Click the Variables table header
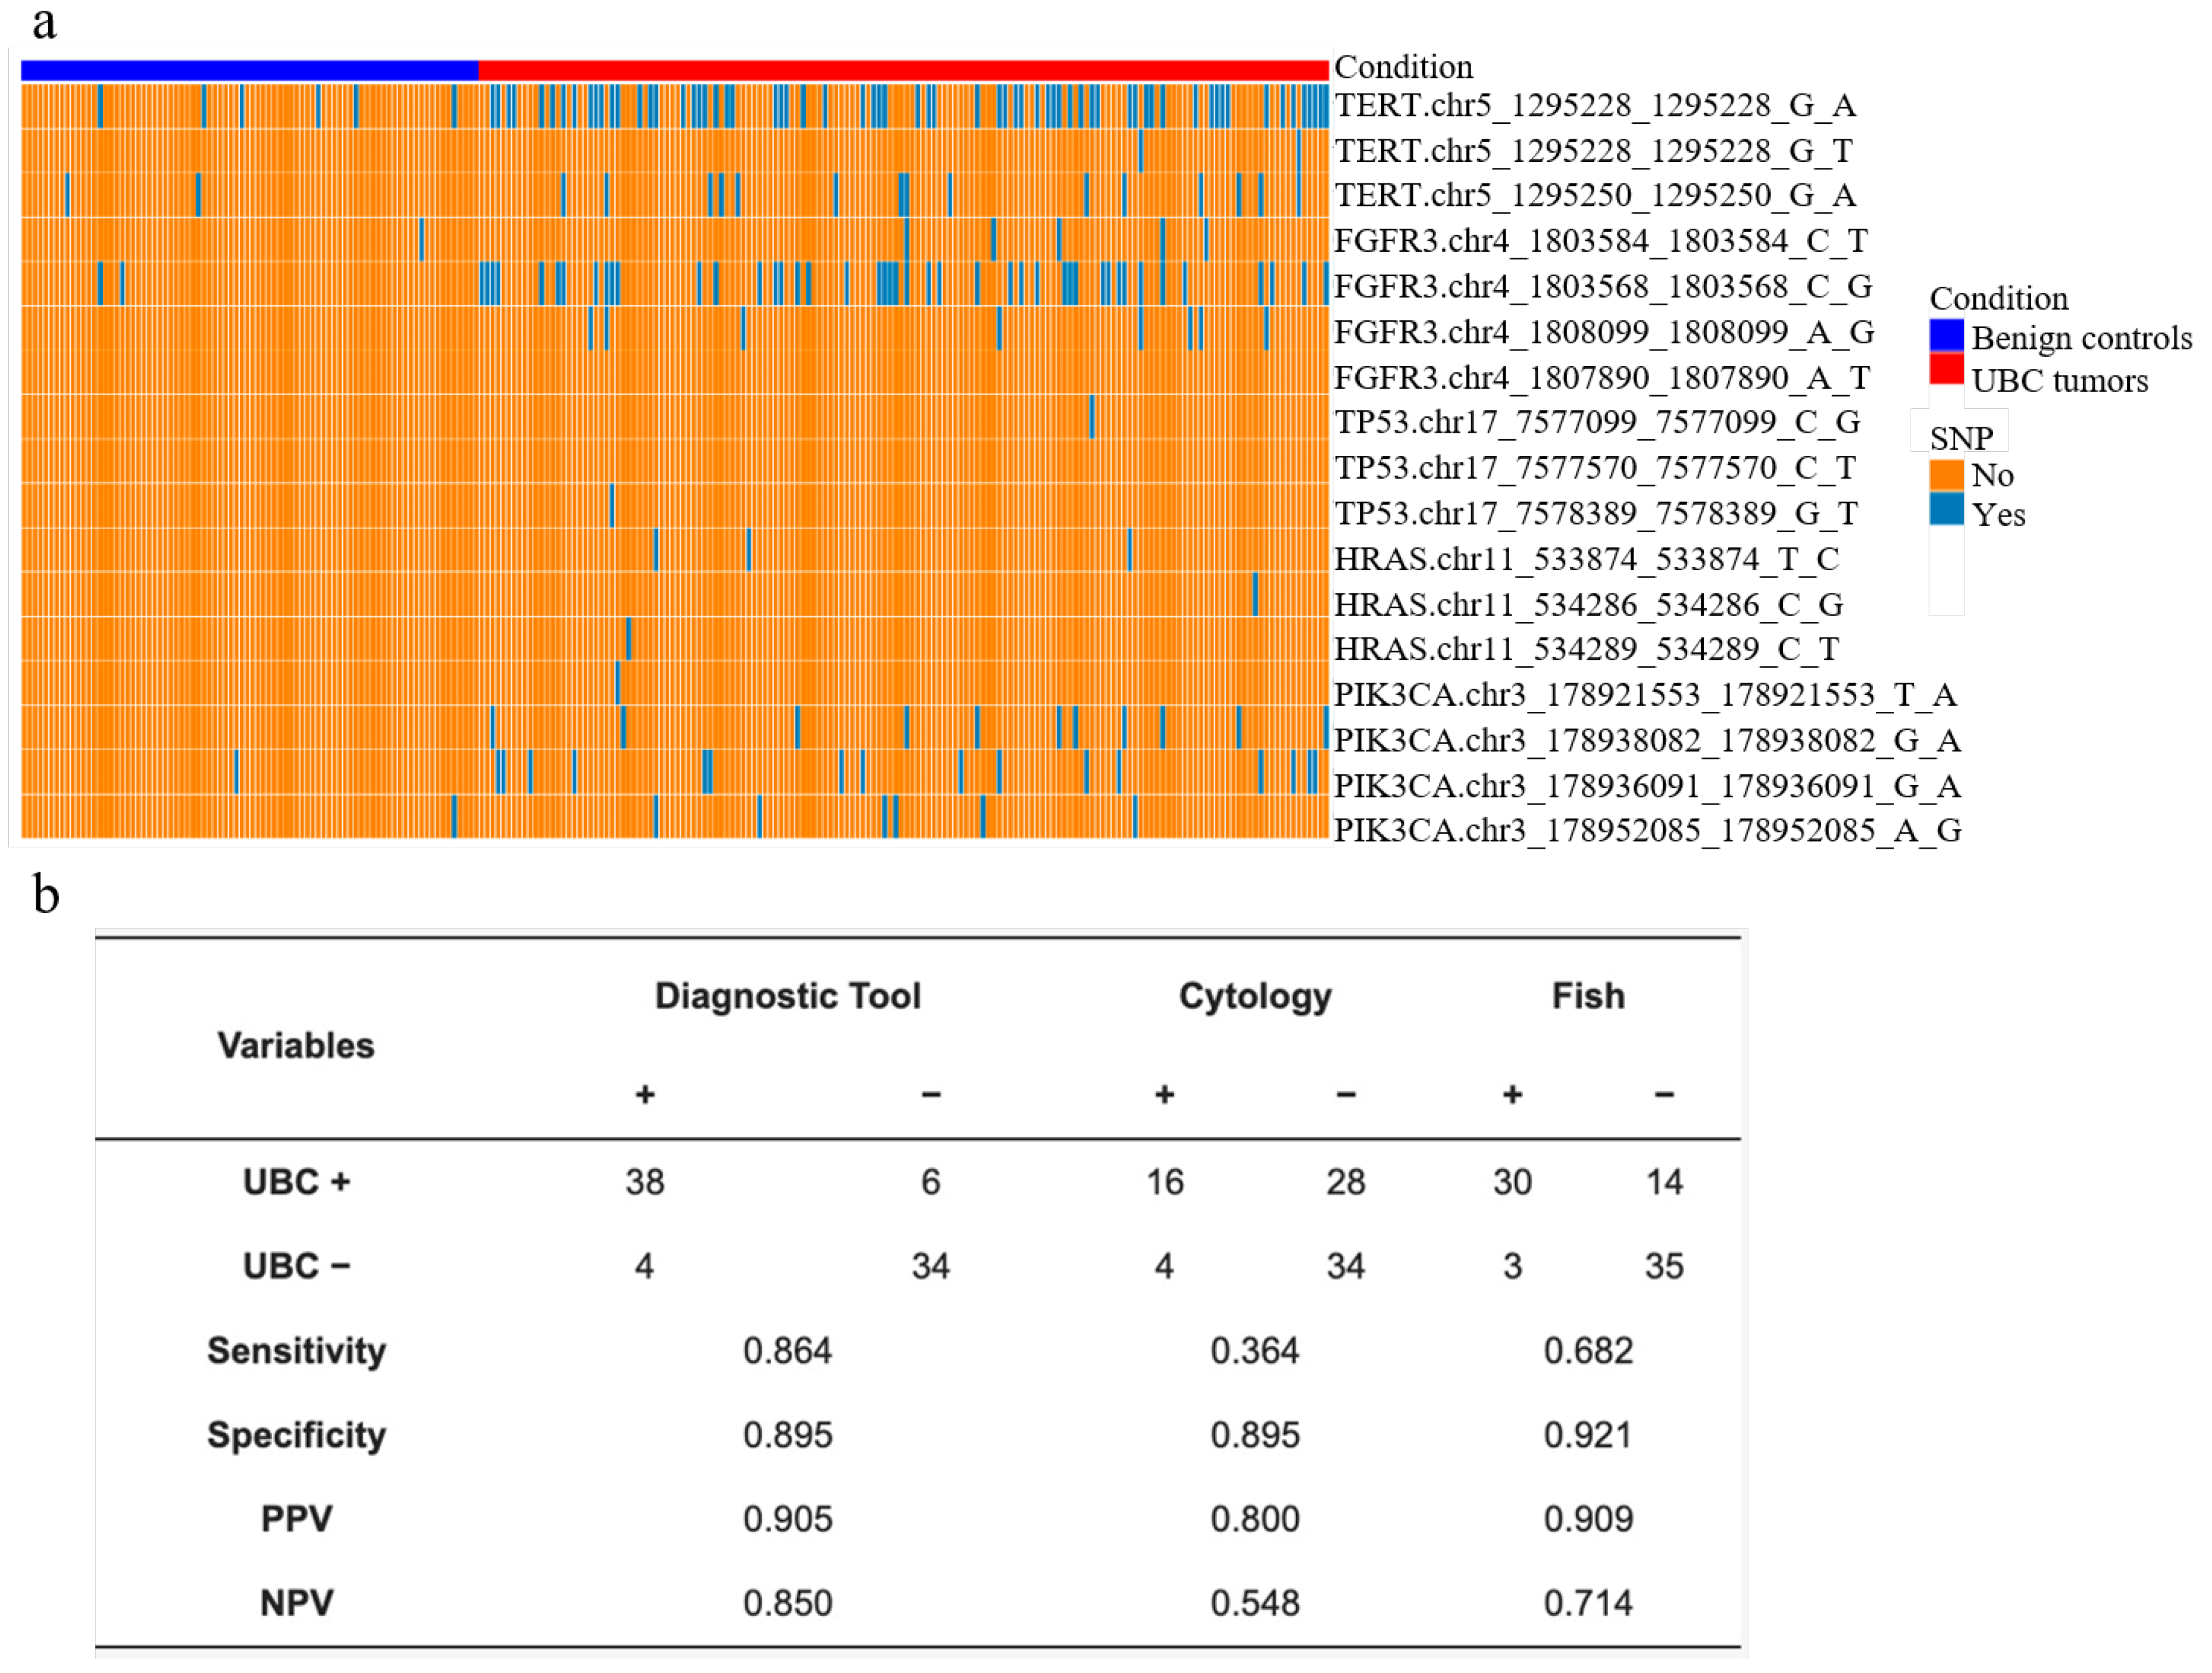This screenshot has height=1673, width=2212. (x=296, y=1046)
